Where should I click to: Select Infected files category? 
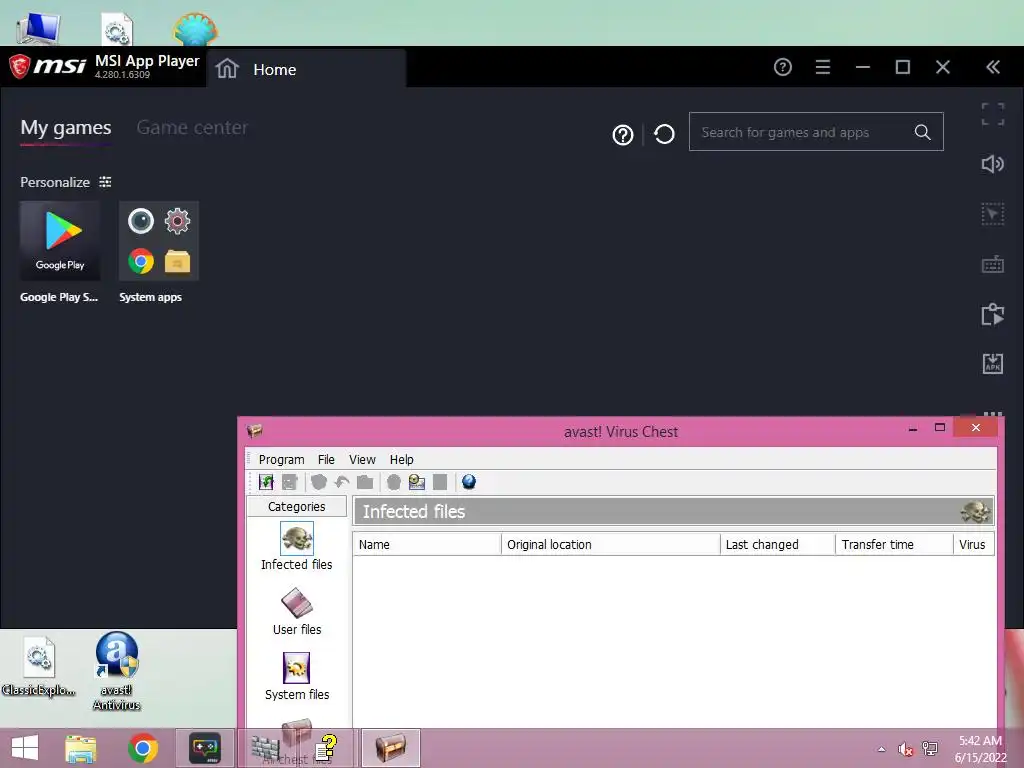(x=296, y=547)
